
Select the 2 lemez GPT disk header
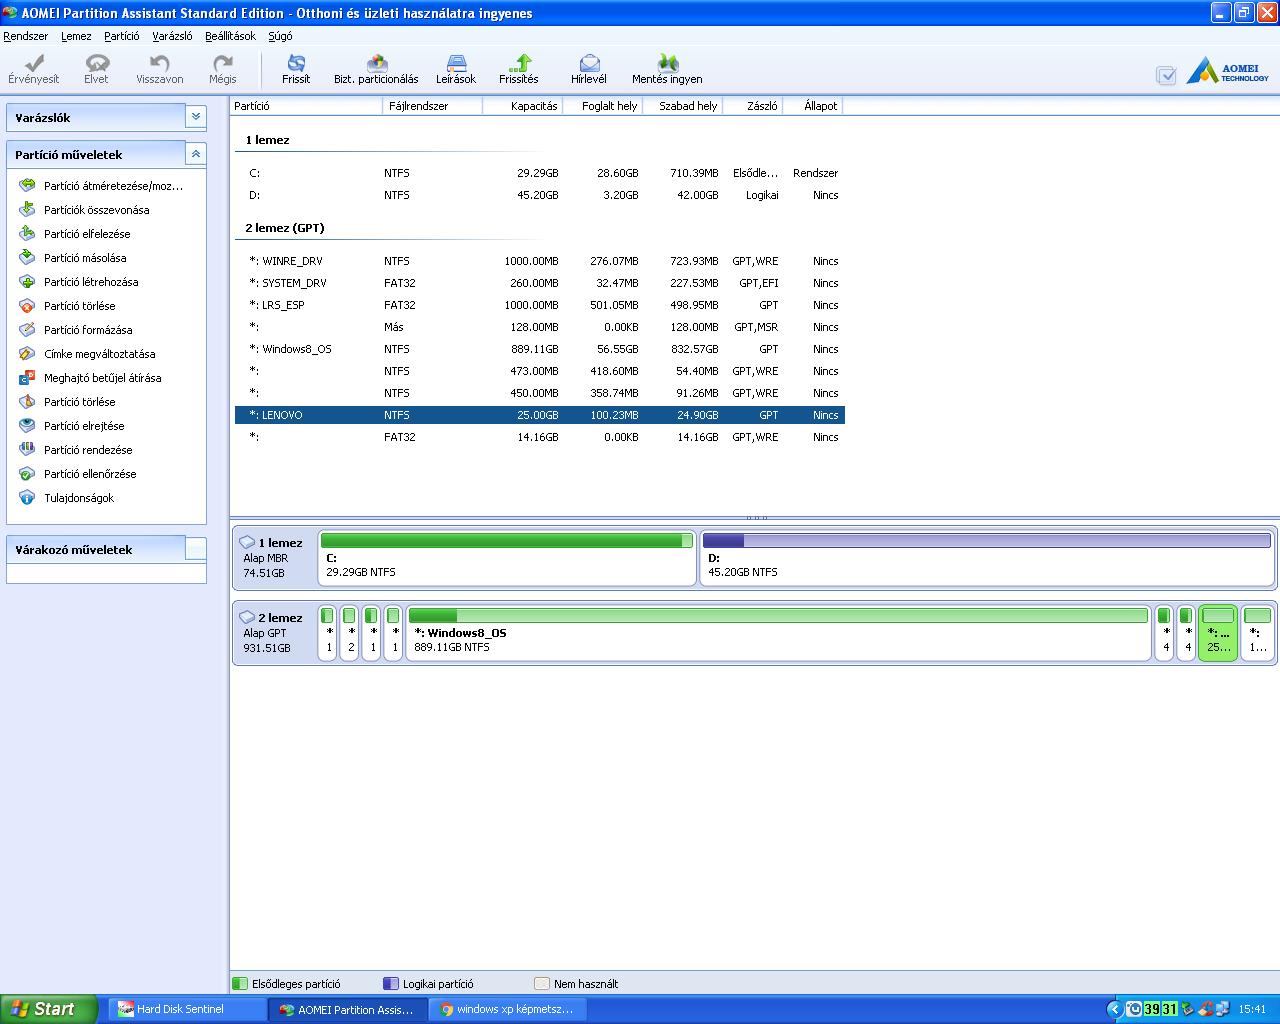(274, 633)
